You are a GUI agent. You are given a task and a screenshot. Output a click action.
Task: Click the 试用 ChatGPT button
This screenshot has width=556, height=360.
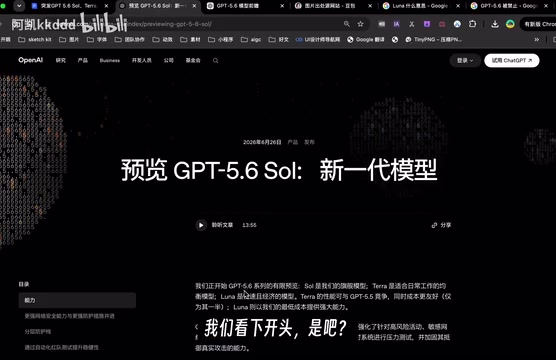tap(512, 61)
